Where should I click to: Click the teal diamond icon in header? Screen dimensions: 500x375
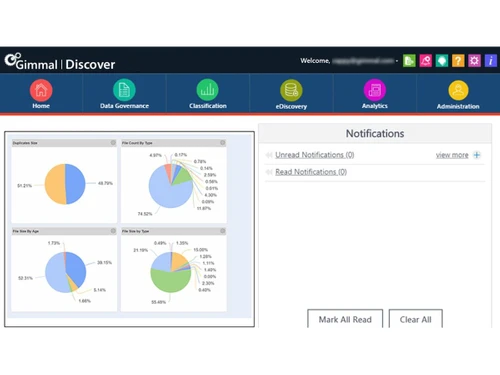pos(442,61)
